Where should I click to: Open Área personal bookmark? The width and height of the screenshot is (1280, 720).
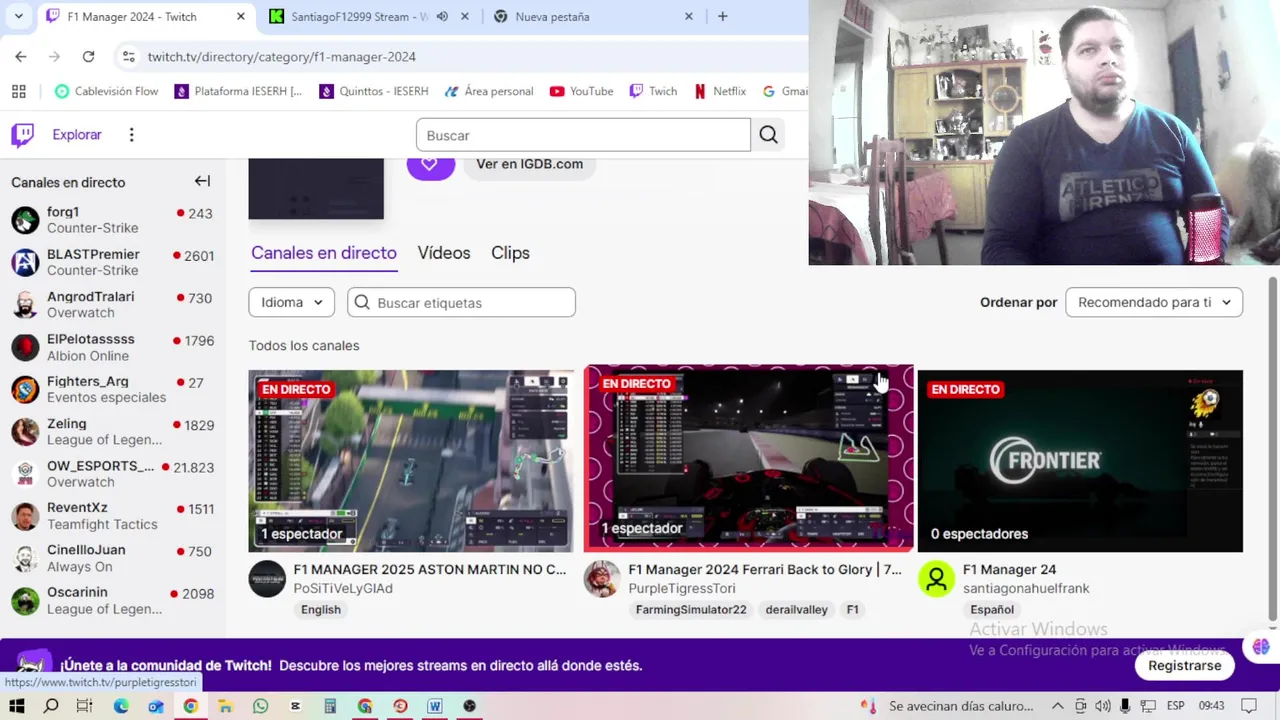click(x=489, y=91)
